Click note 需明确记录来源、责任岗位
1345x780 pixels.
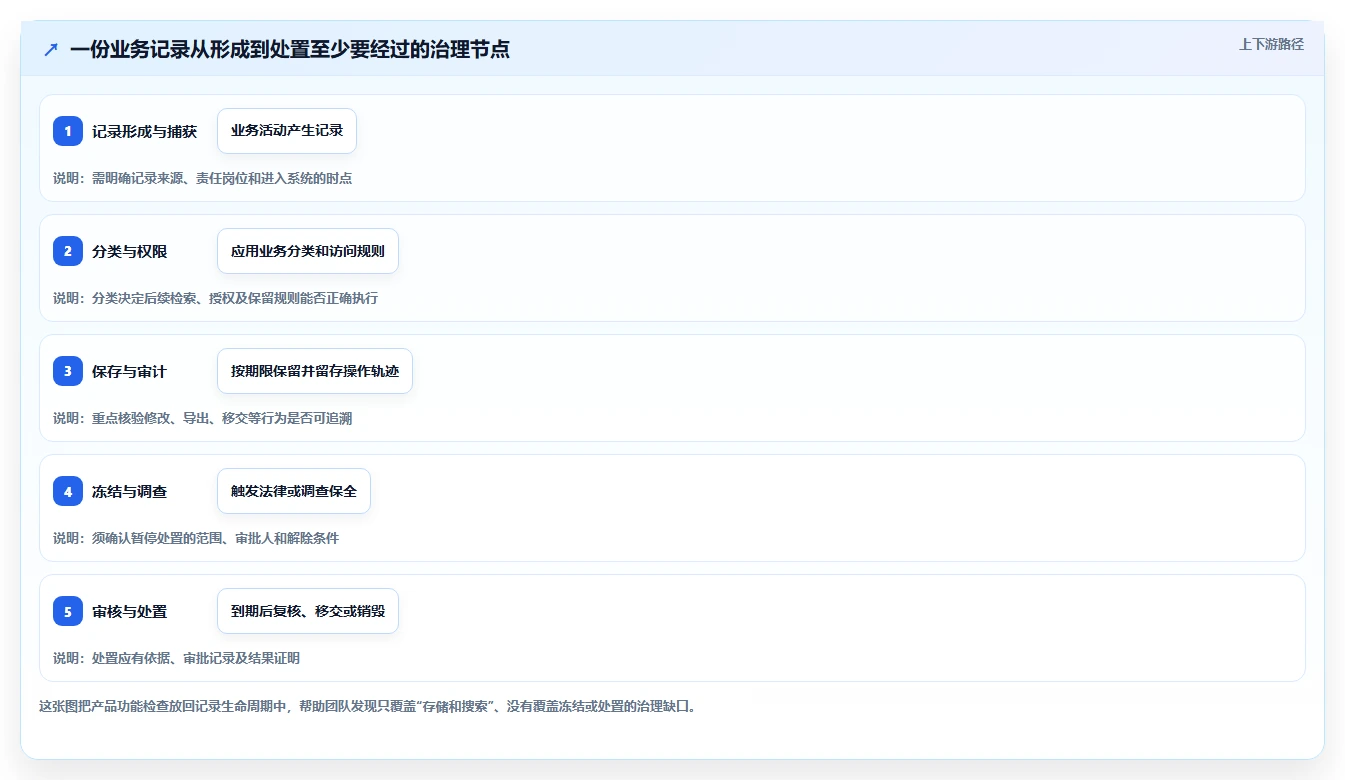(x=202, y=178)
